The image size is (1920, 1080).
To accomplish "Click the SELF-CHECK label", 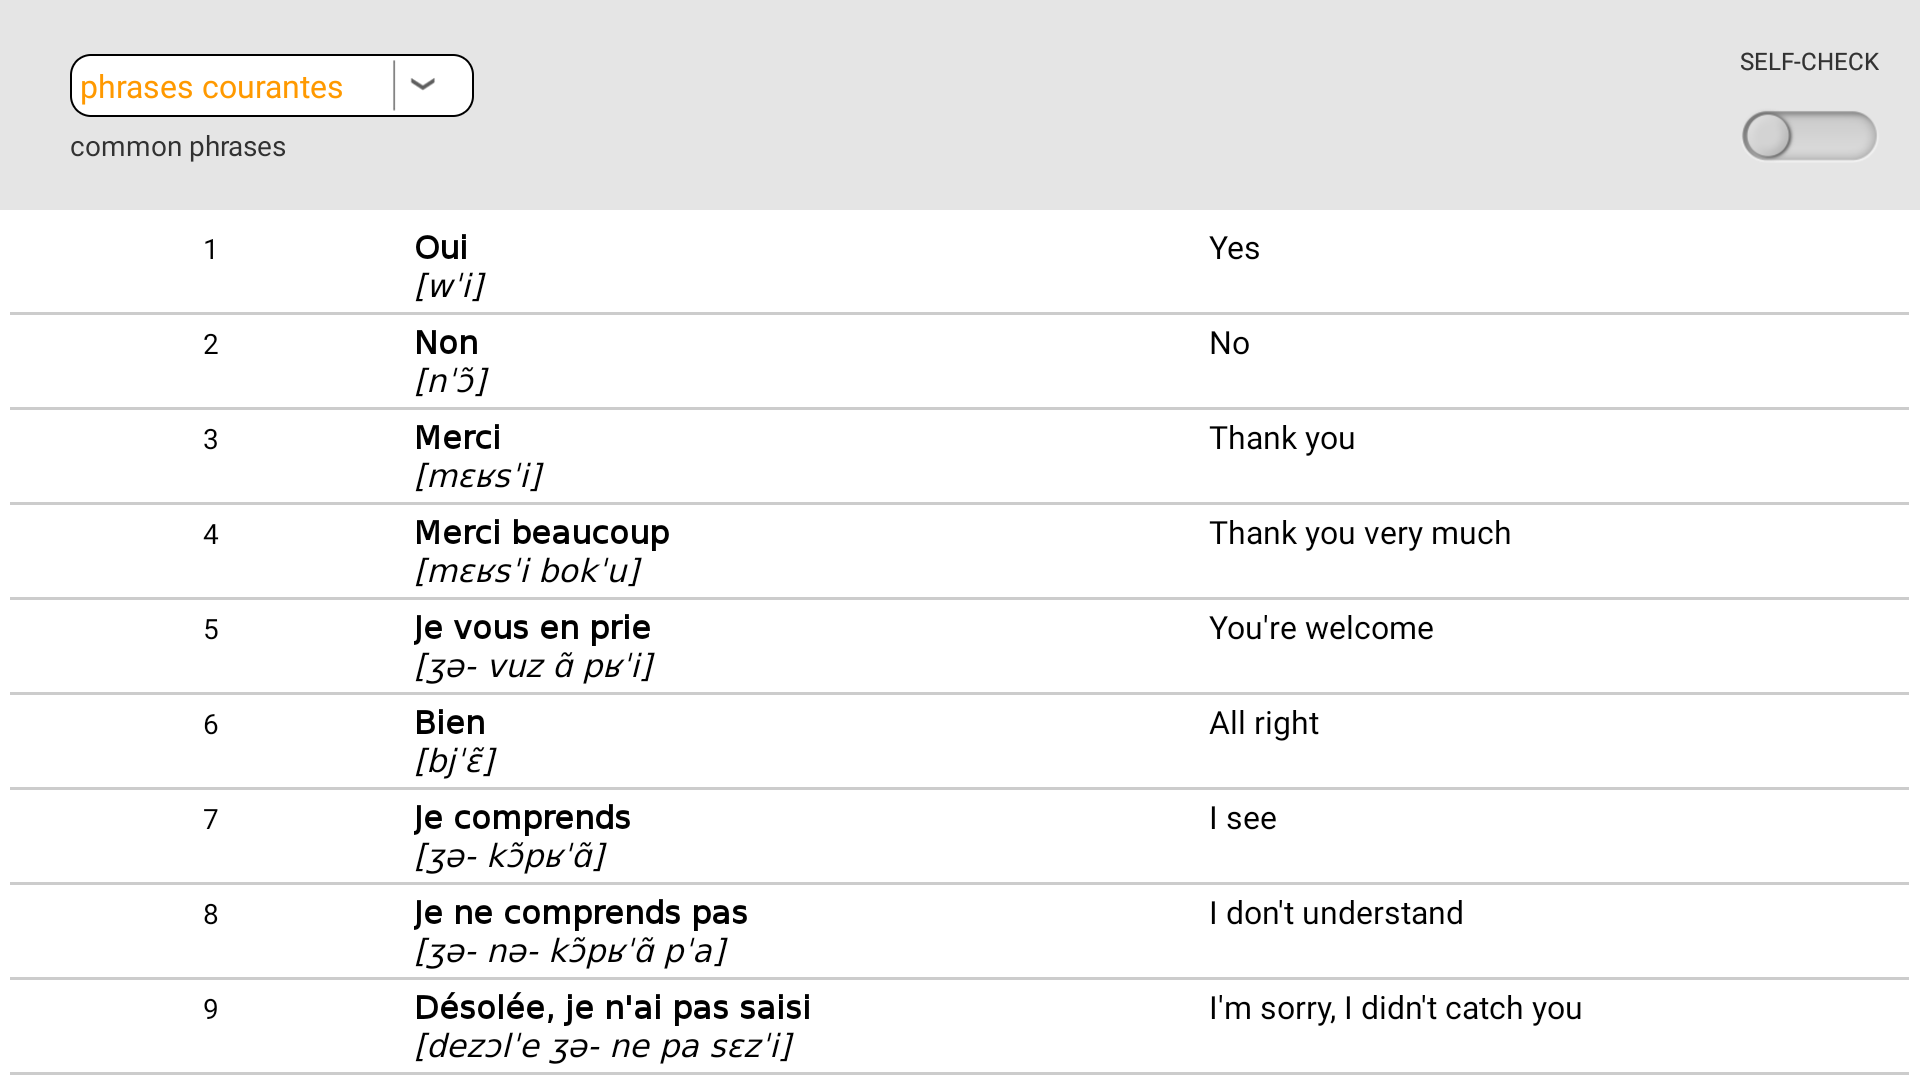I will 1808,62.
